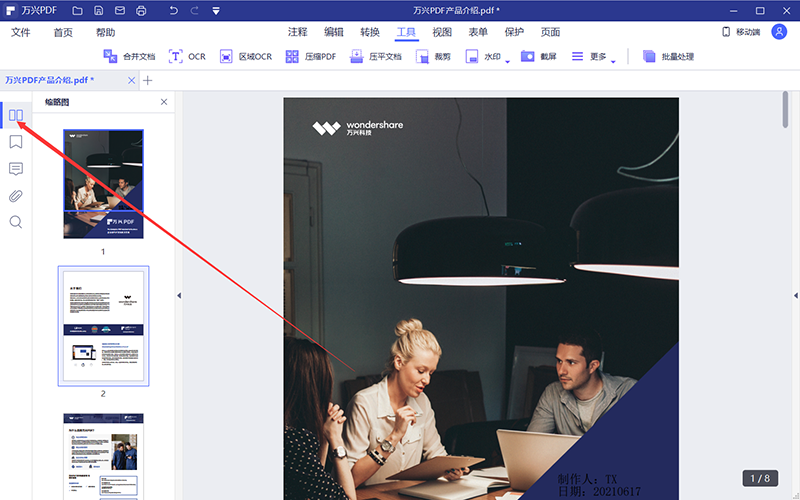This screenshot has width=800, height=500.
Task: Click the 移动端 mobile button
Action: (741, 32)
